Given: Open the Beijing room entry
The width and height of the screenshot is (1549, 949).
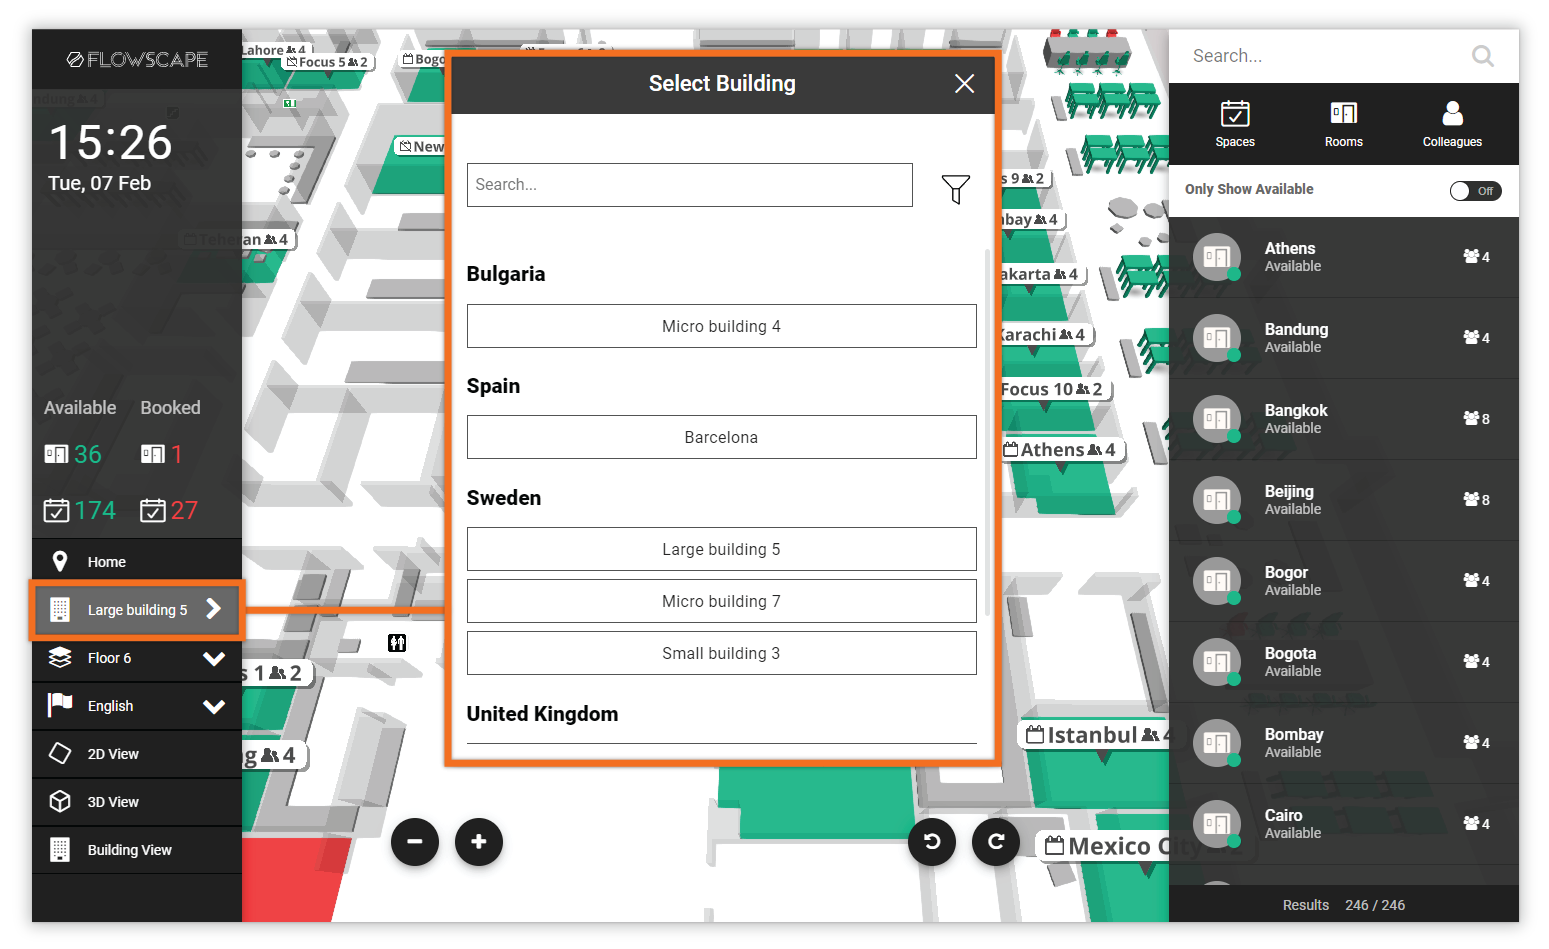Looking at the screenshot, I should click(1344, 500).
